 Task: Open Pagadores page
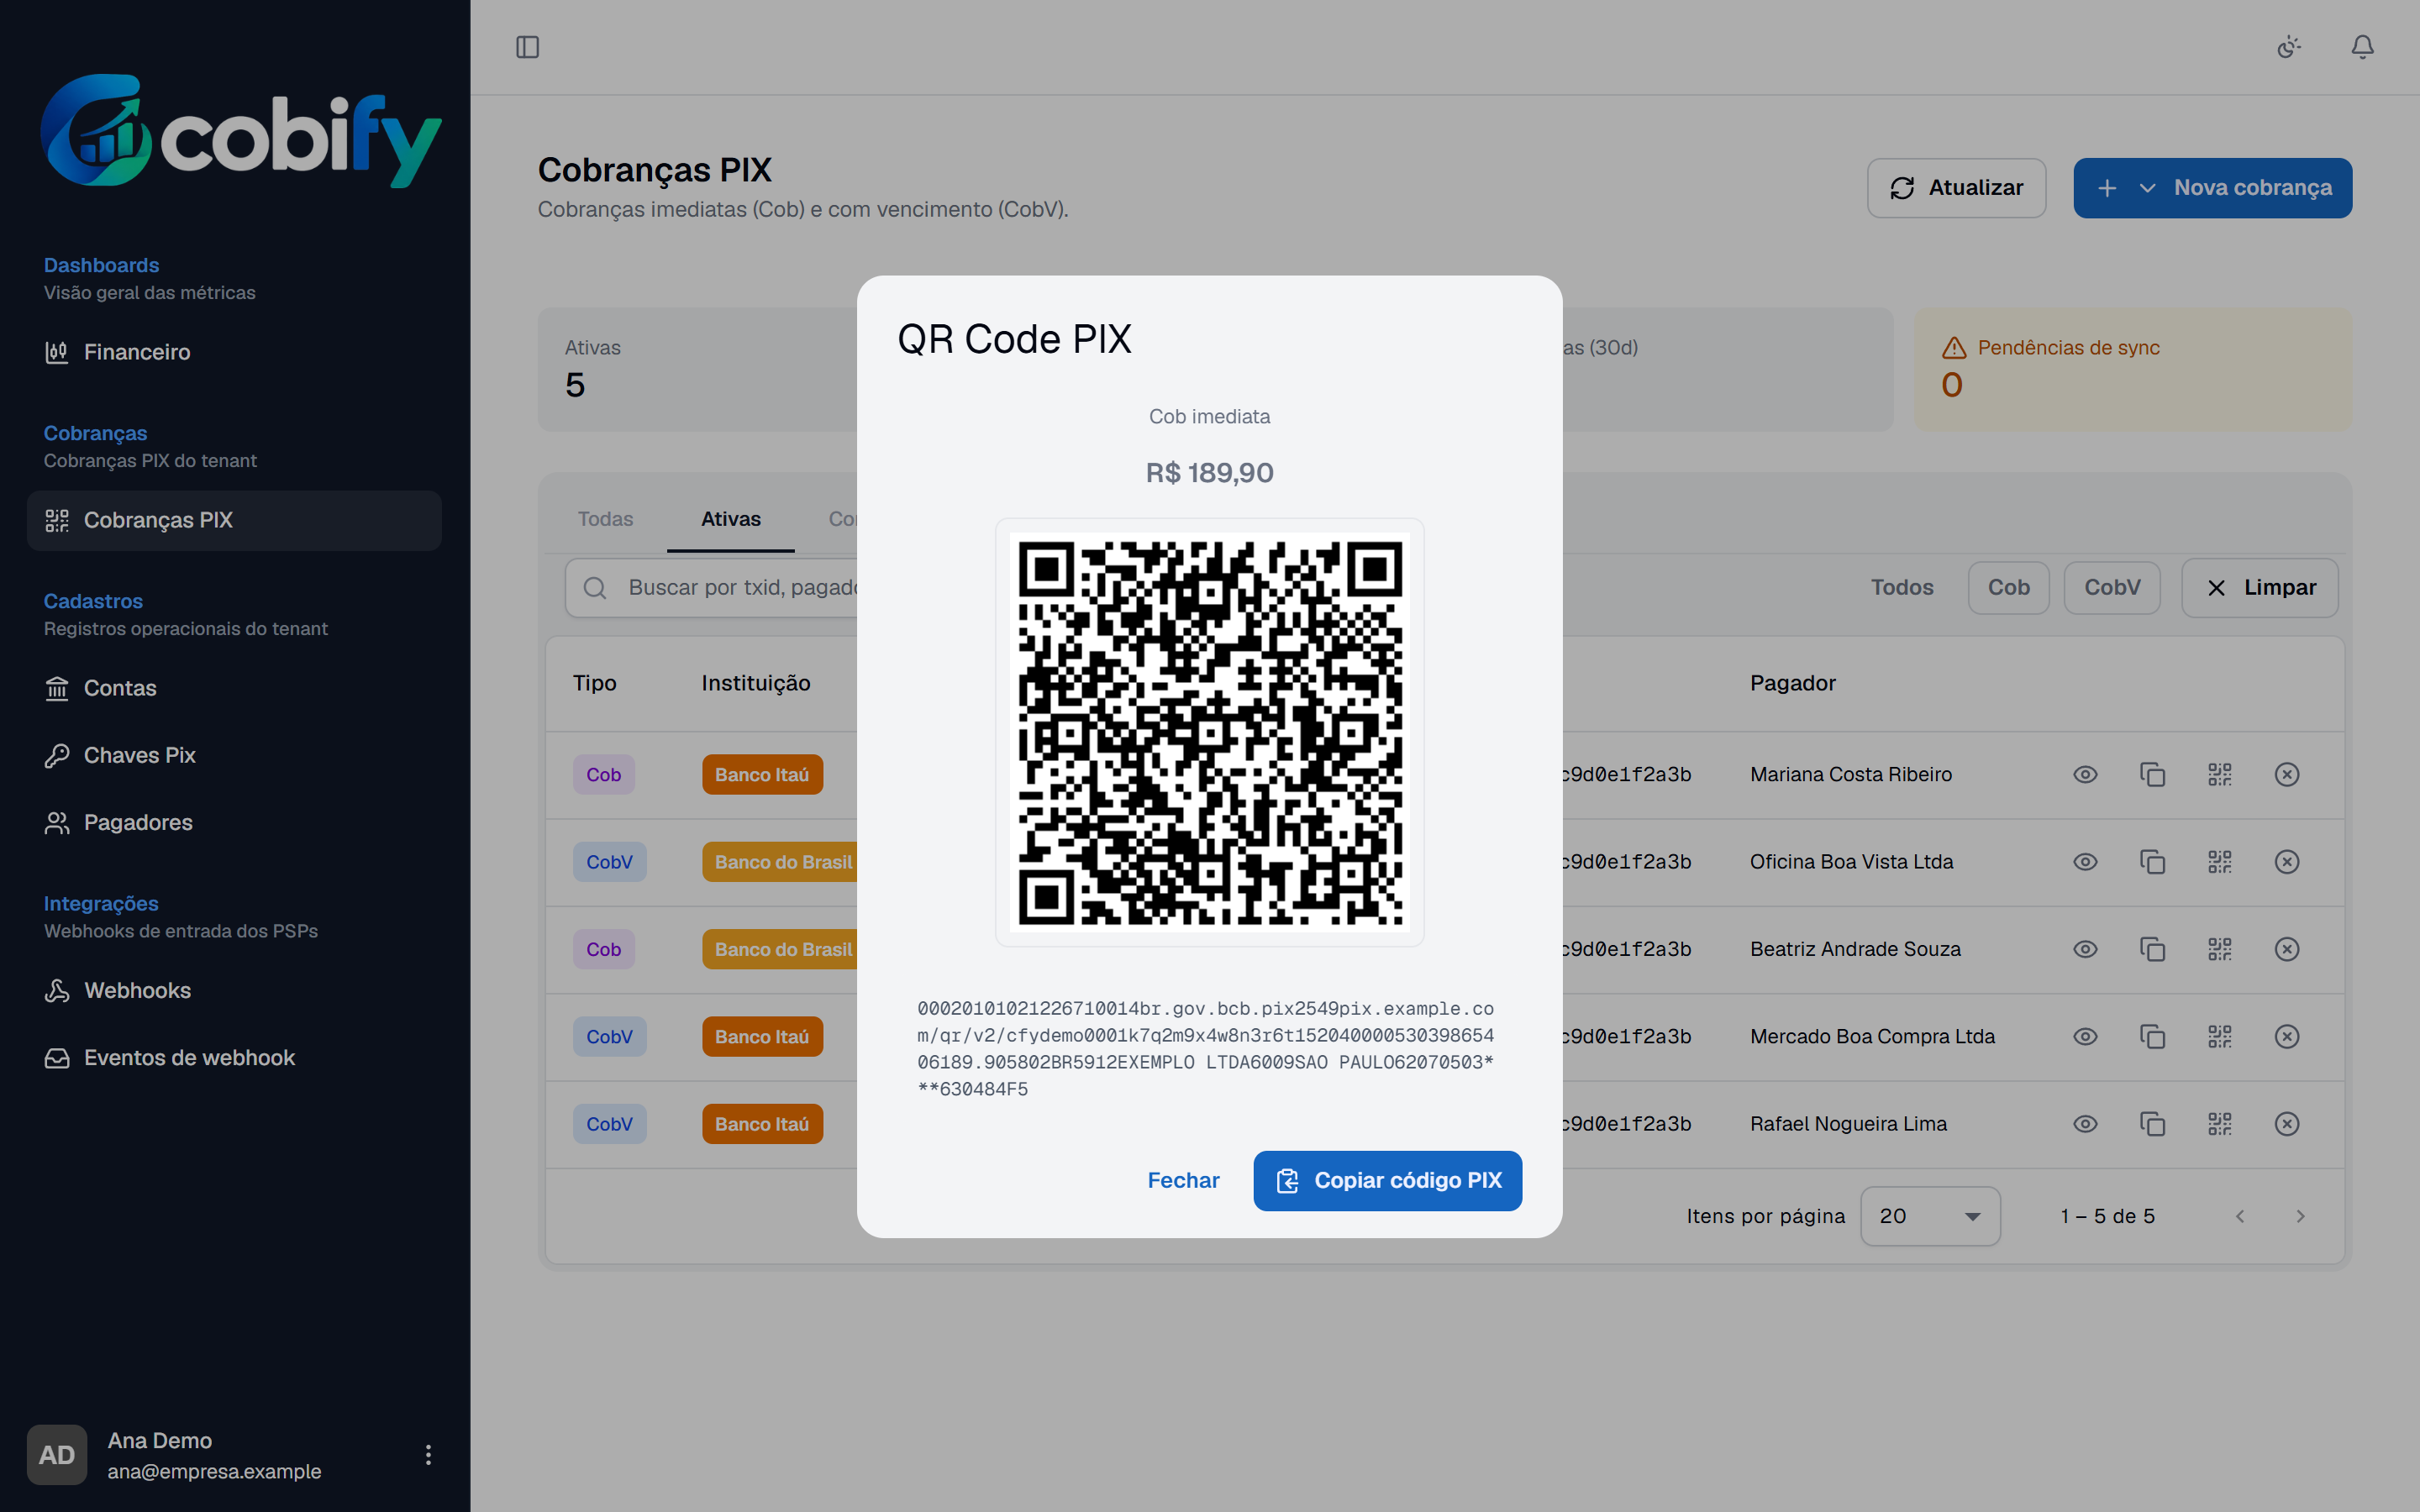[234, 822]
